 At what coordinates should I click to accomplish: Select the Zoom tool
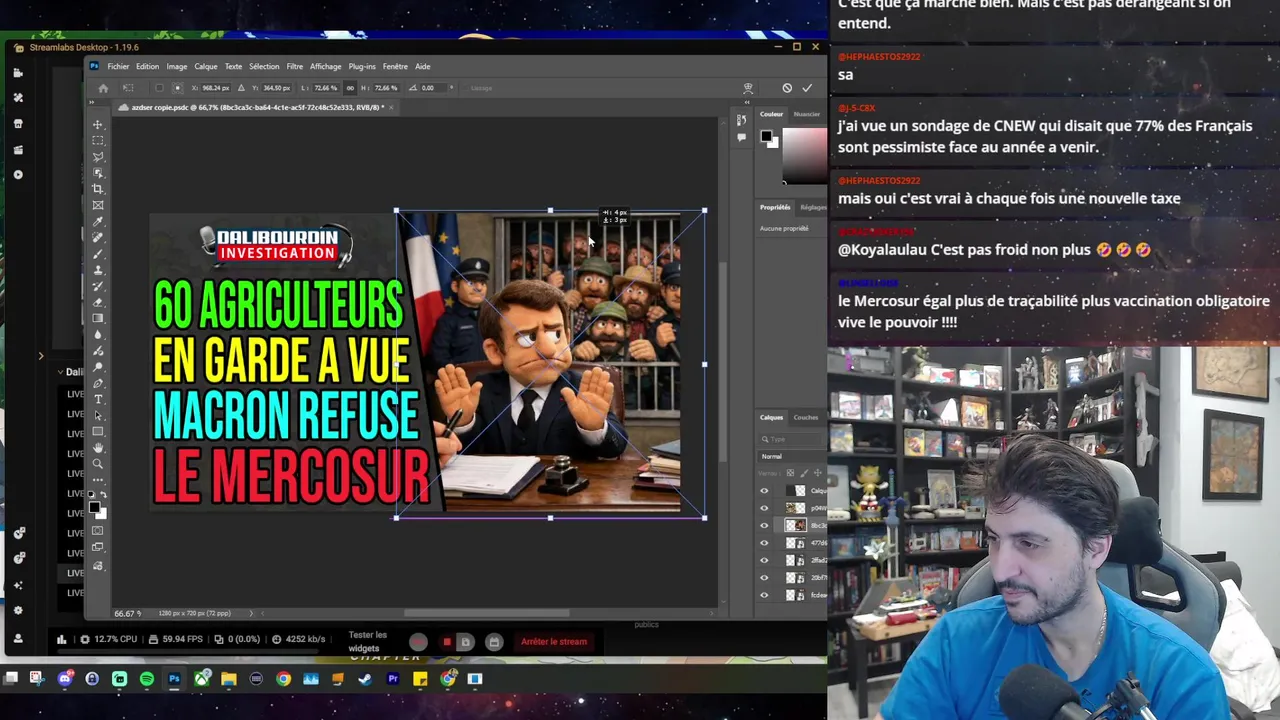tap(98, 463)
